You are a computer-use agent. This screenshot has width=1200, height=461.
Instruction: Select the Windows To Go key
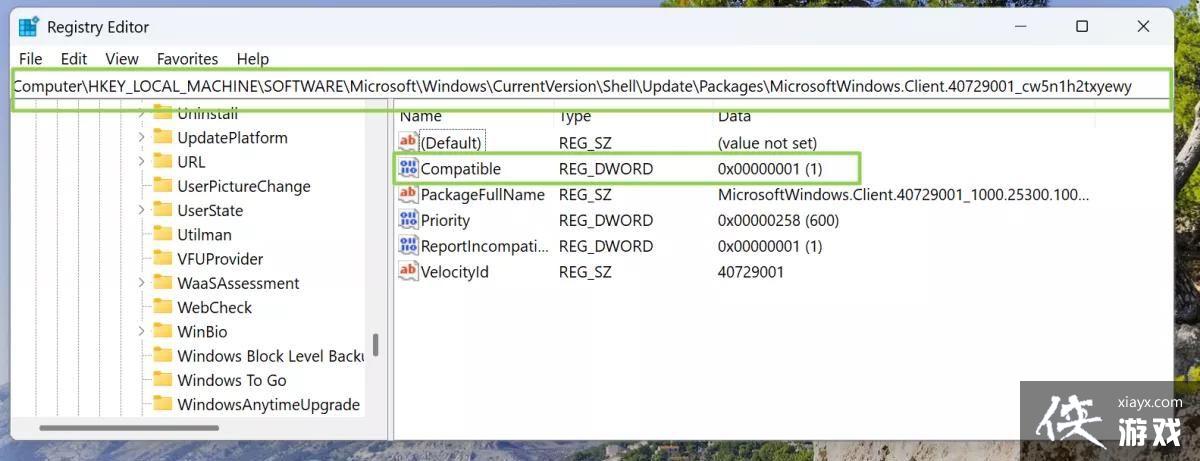232,380
